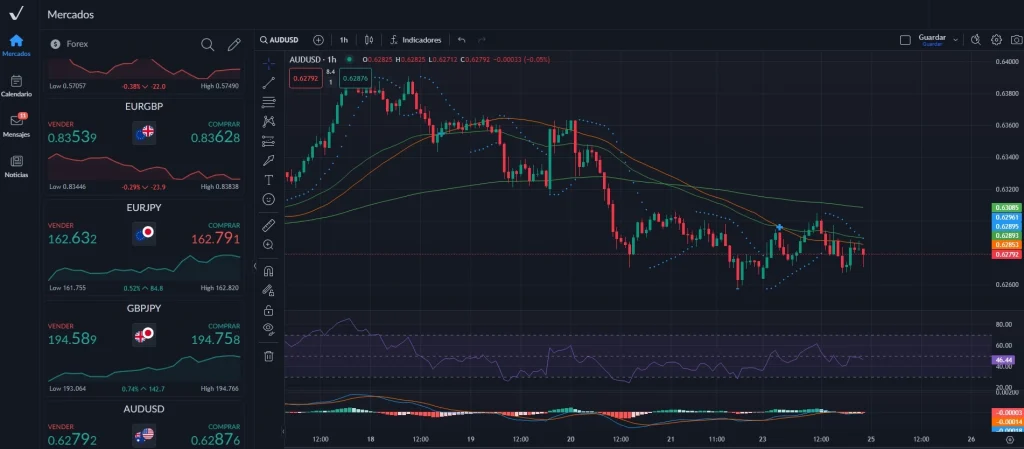Redo the chart action
Viewport: 1024px width, 449px height.
coord(482,40)
